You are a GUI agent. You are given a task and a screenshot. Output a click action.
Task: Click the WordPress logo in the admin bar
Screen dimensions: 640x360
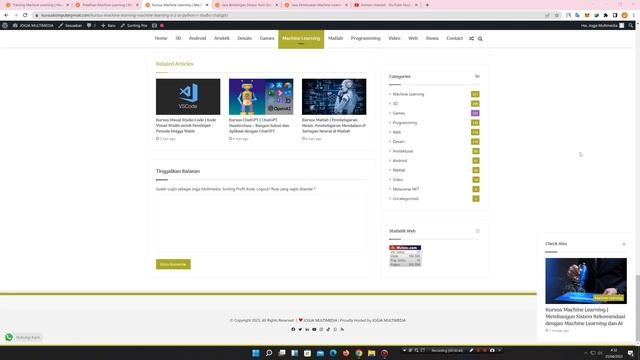click(5, 25)
